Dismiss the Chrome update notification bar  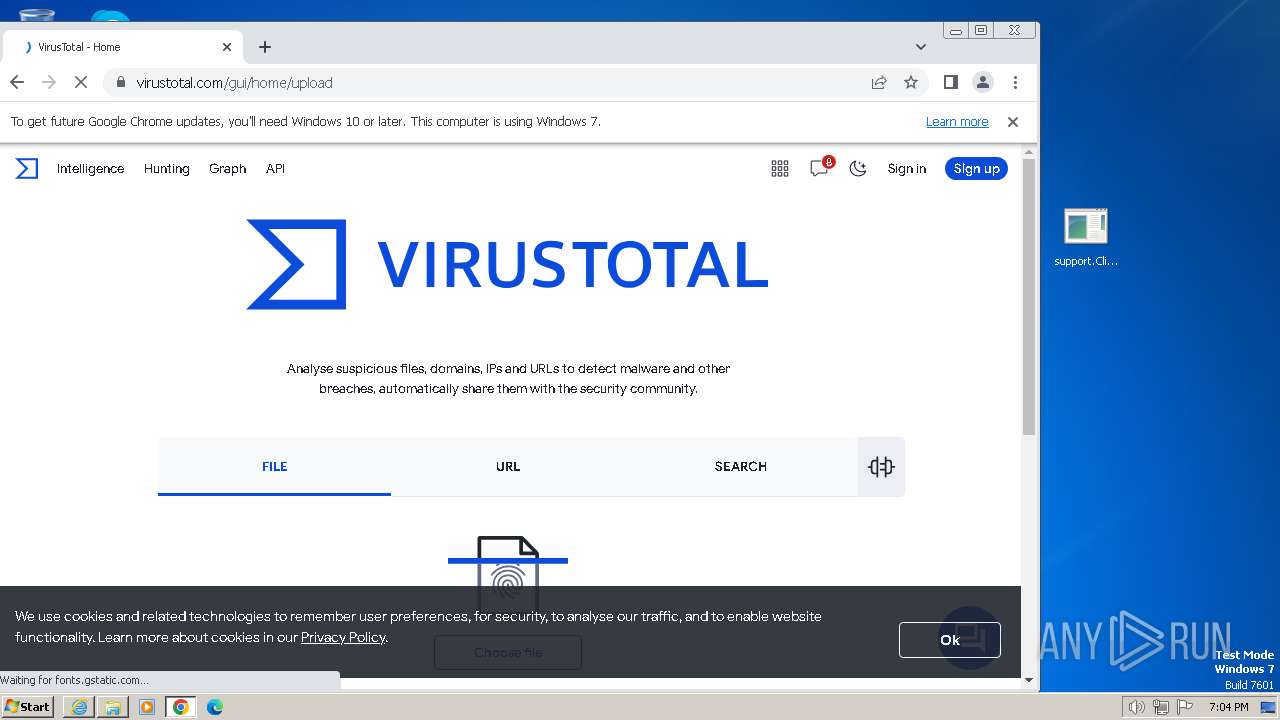pos(1013,122)
